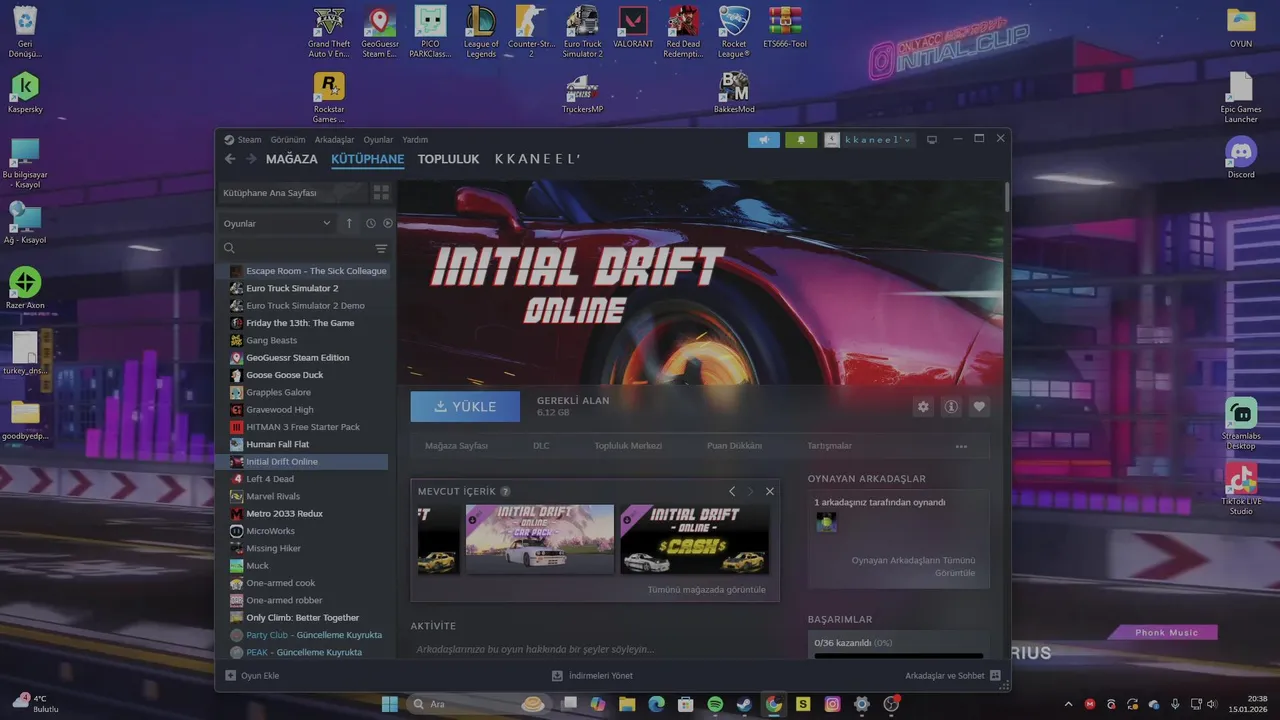
Task: Open the Görünüm menu
Action: (288, 140)
